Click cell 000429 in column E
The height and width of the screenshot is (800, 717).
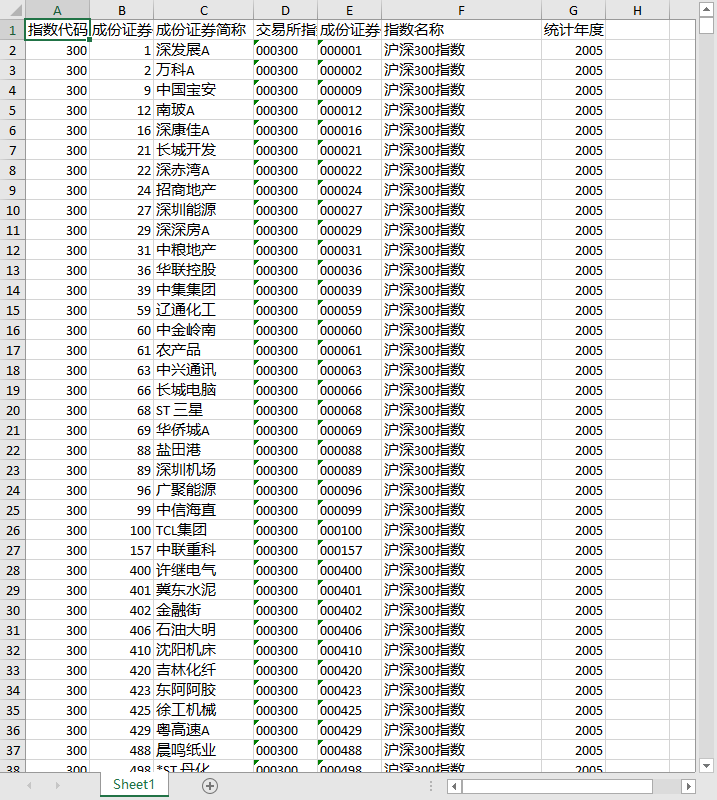pos(349,730)
